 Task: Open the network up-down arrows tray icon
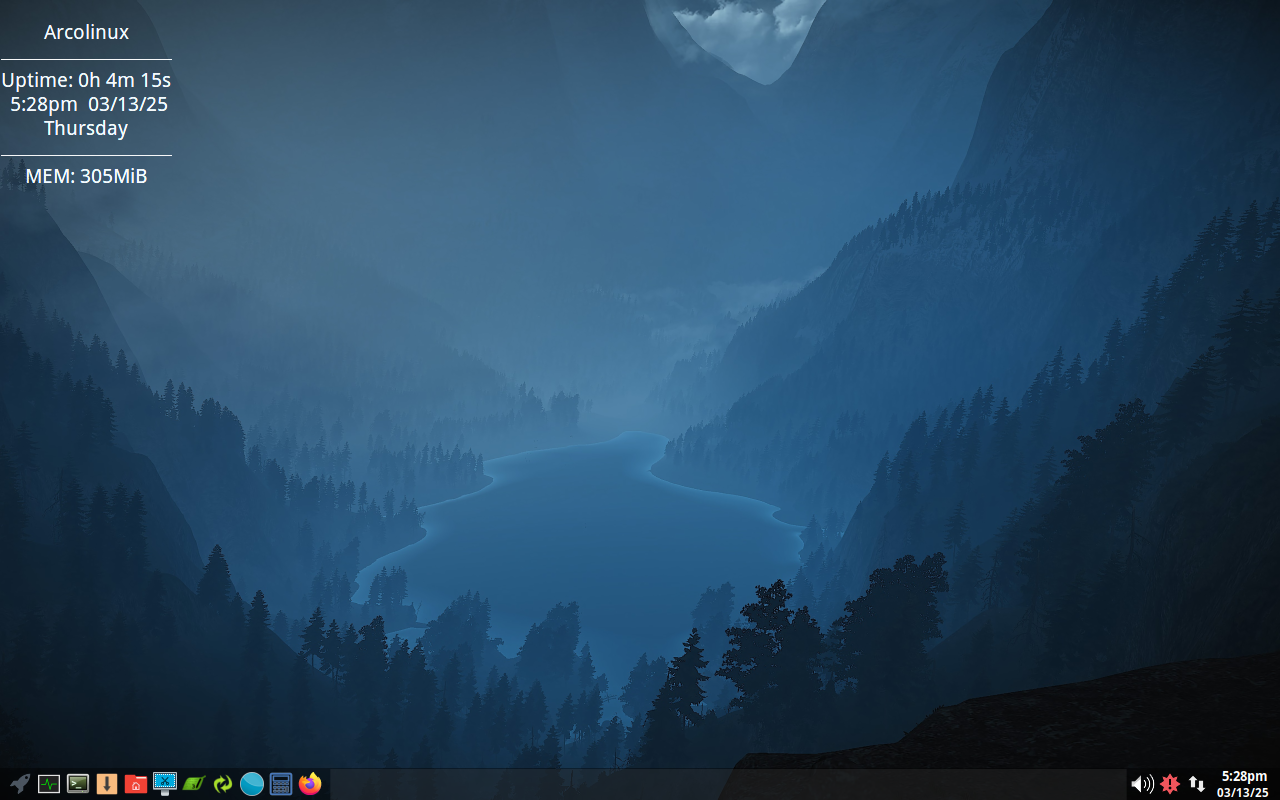(1196, 784)
